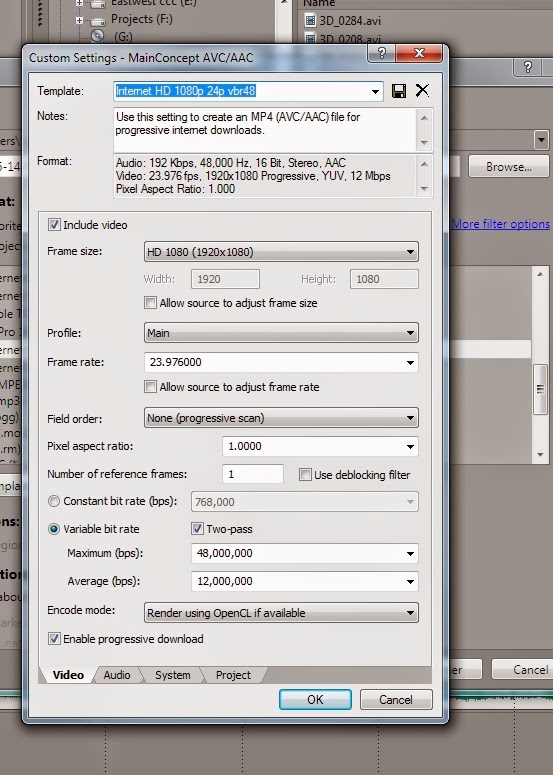Switch to the Video tab
This screenshot has height=775, width=553.
[68, 675]
